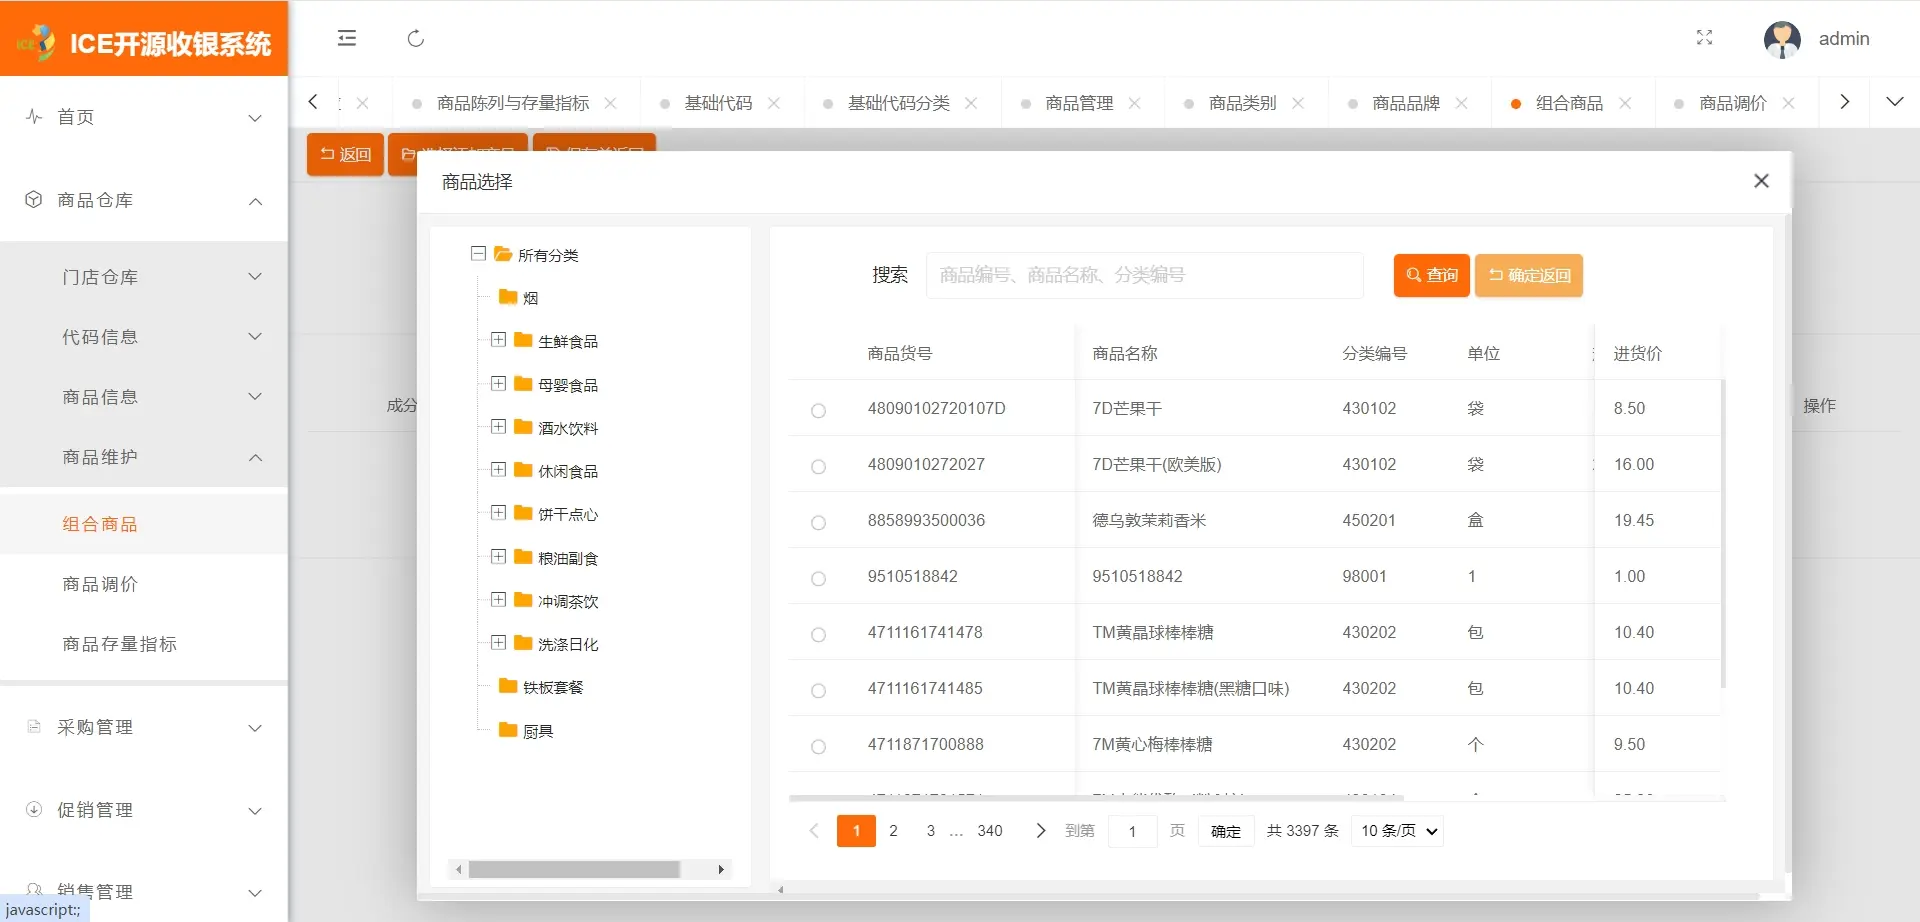Click the 烟 folder icon
Viewport: 1920px width, 922px height.
coord(508,297)
